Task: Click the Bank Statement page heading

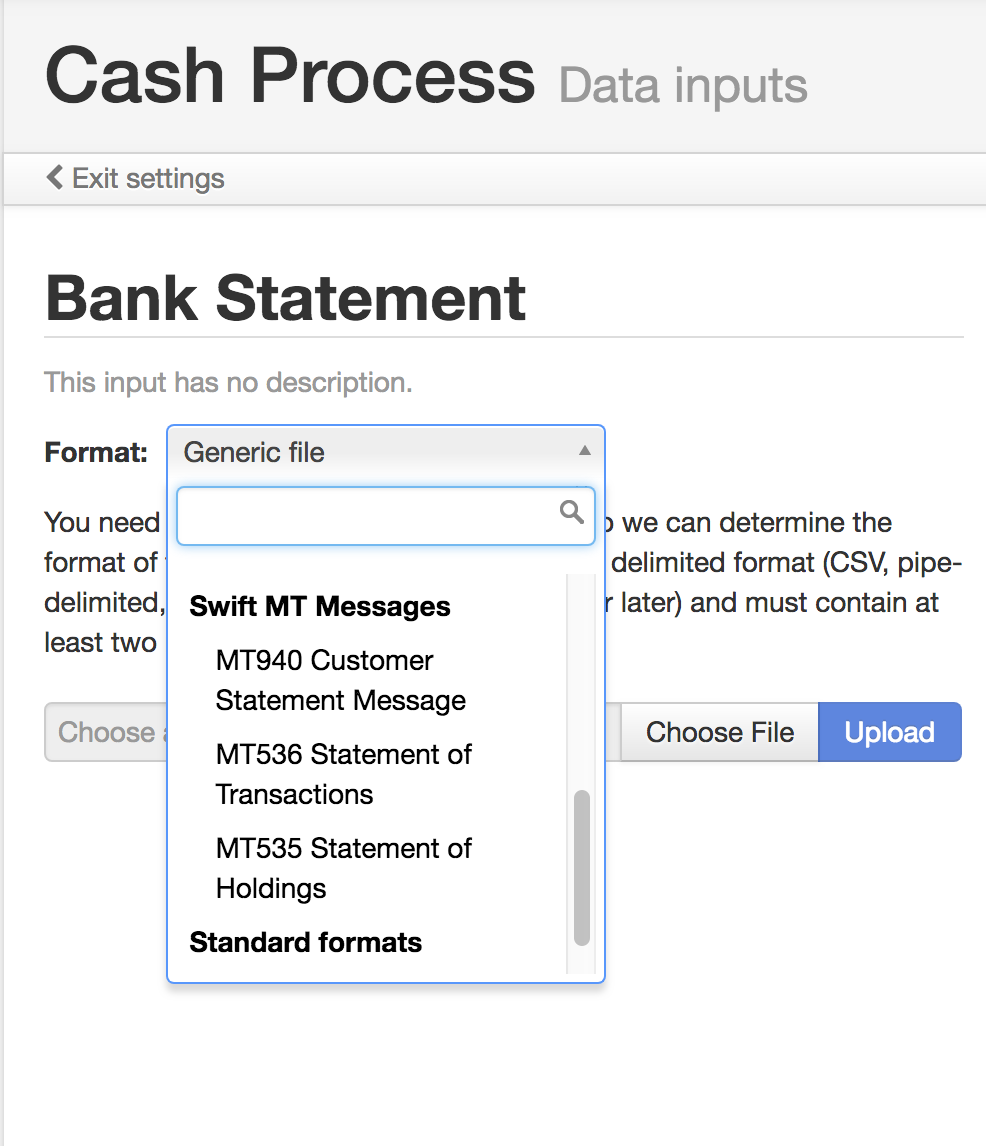Action: (285, 297)
